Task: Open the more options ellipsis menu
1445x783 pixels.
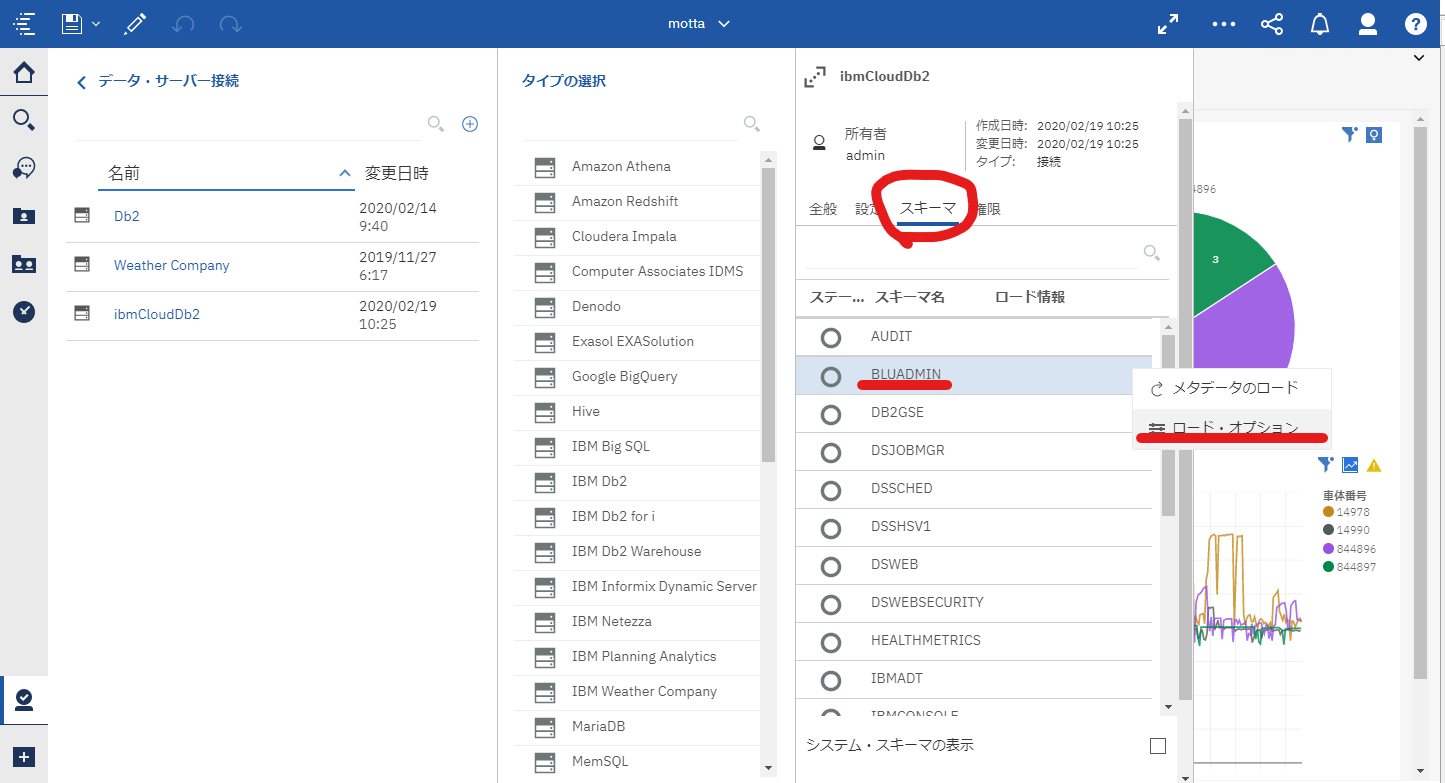Action: tap(1224, 24)
